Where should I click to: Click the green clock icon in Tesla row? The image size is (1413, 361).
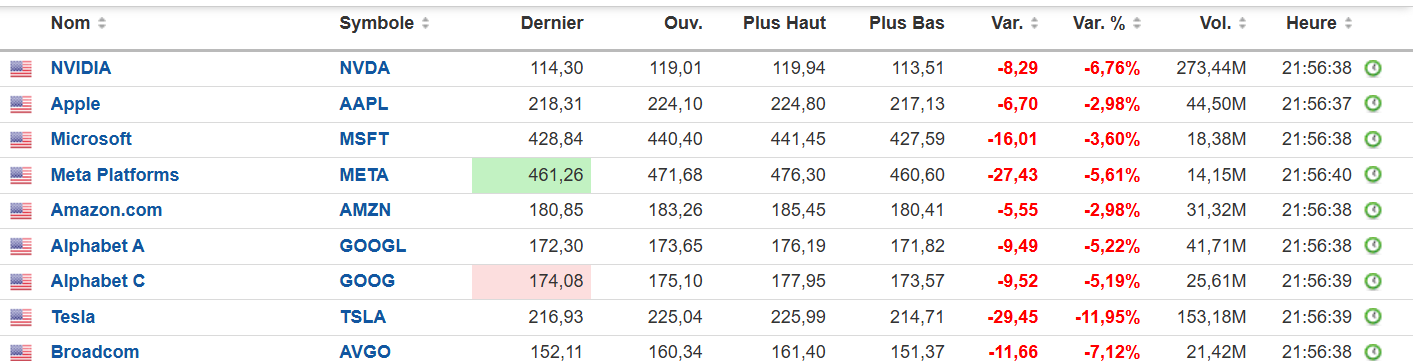pos(1374,317)
